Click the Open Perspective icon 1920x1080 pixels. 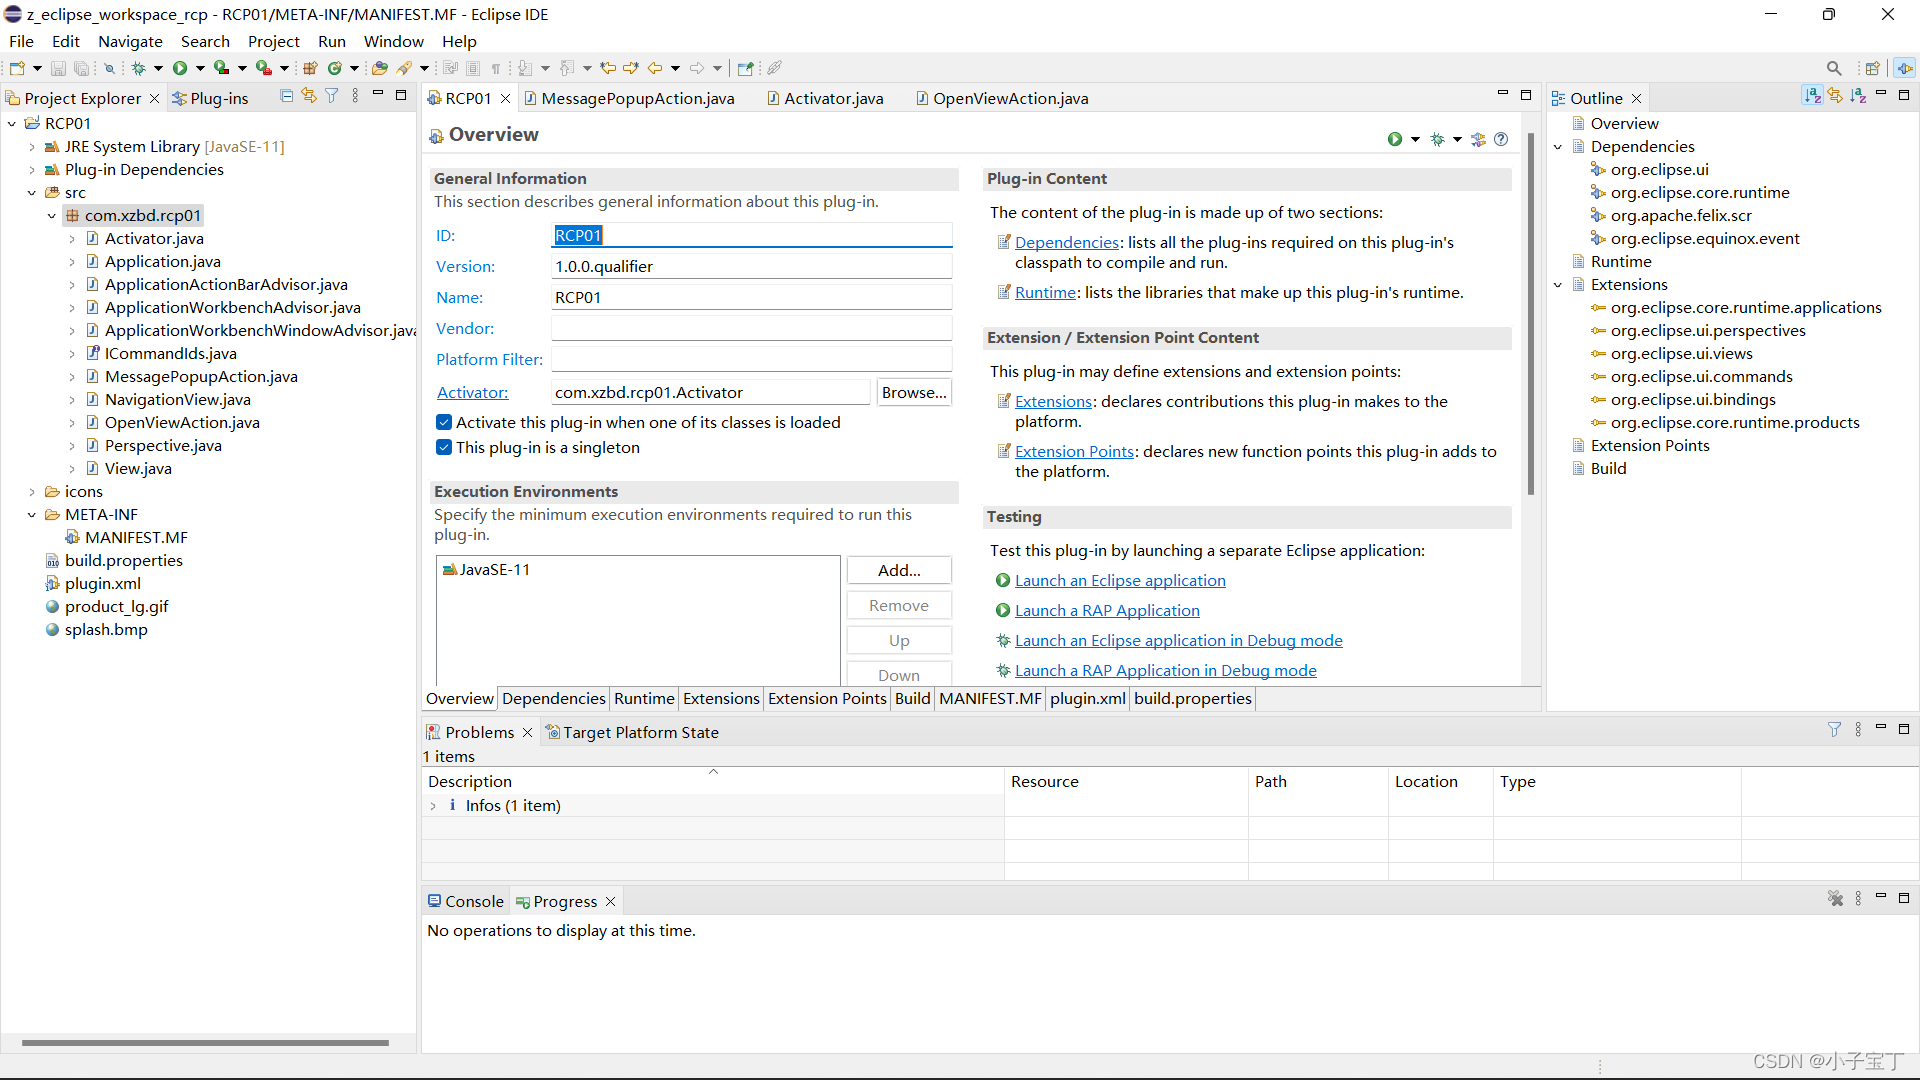(1872, 68)
